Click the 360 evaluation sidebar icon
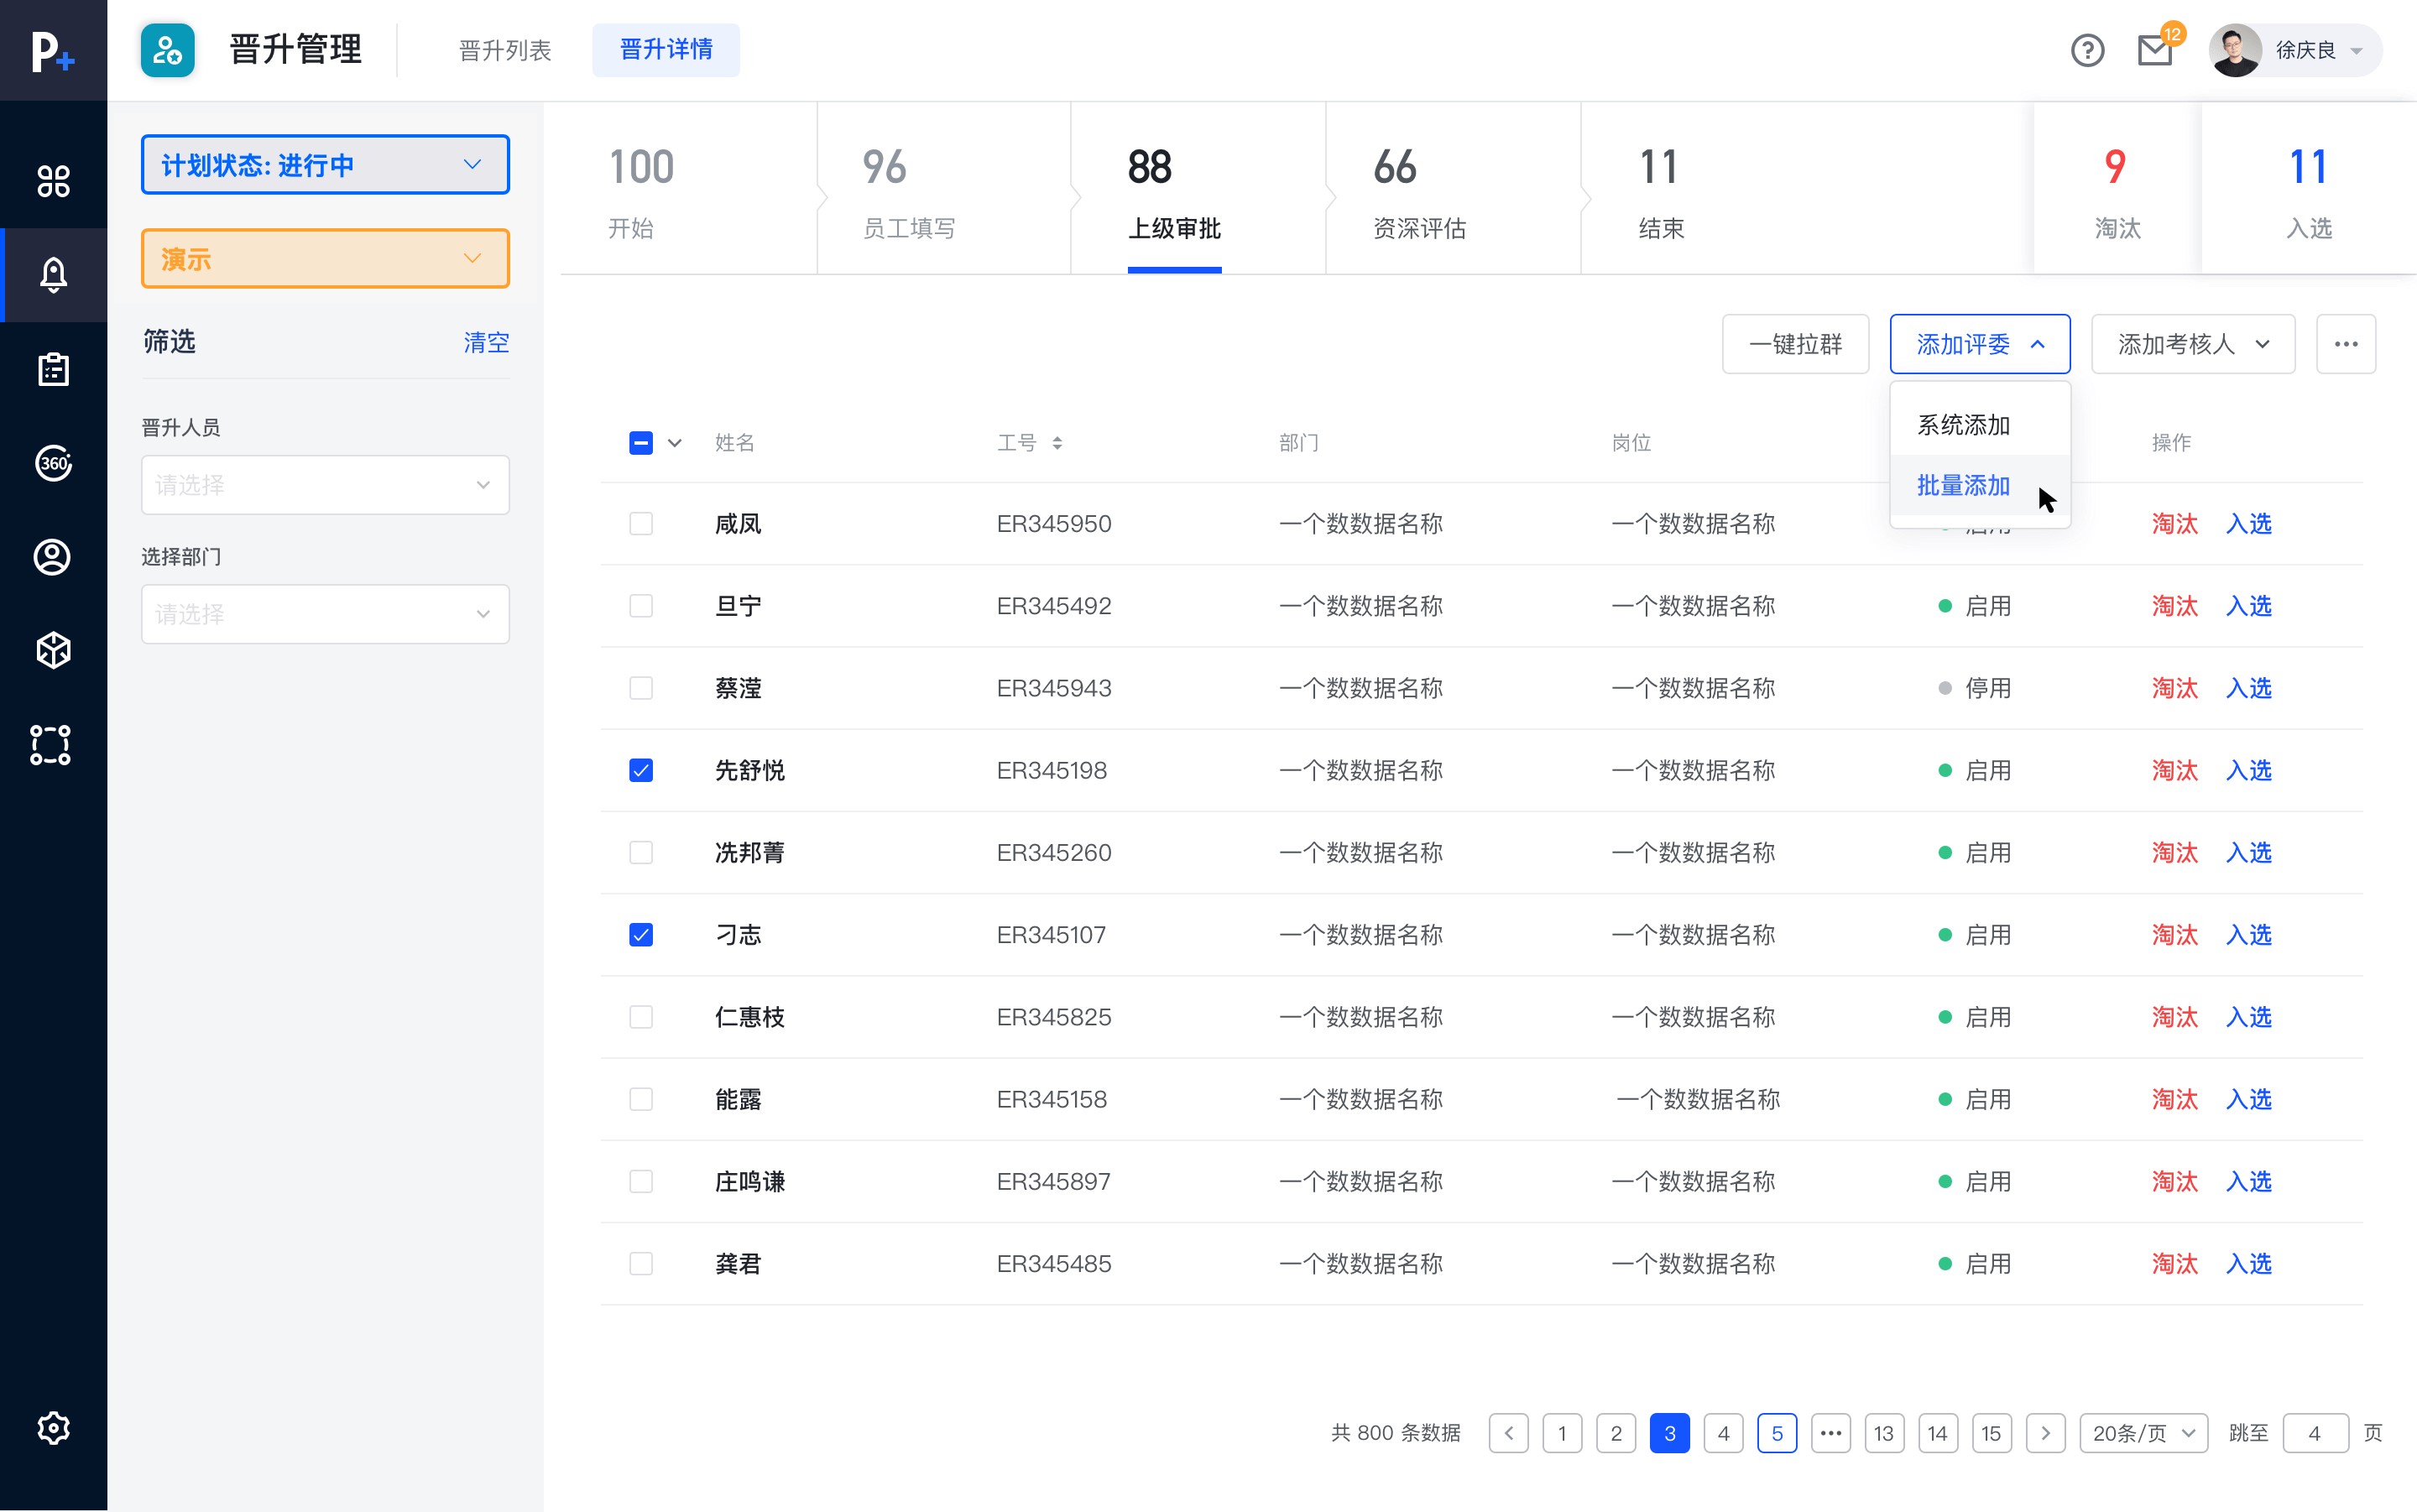 click(x=53, y=463)
